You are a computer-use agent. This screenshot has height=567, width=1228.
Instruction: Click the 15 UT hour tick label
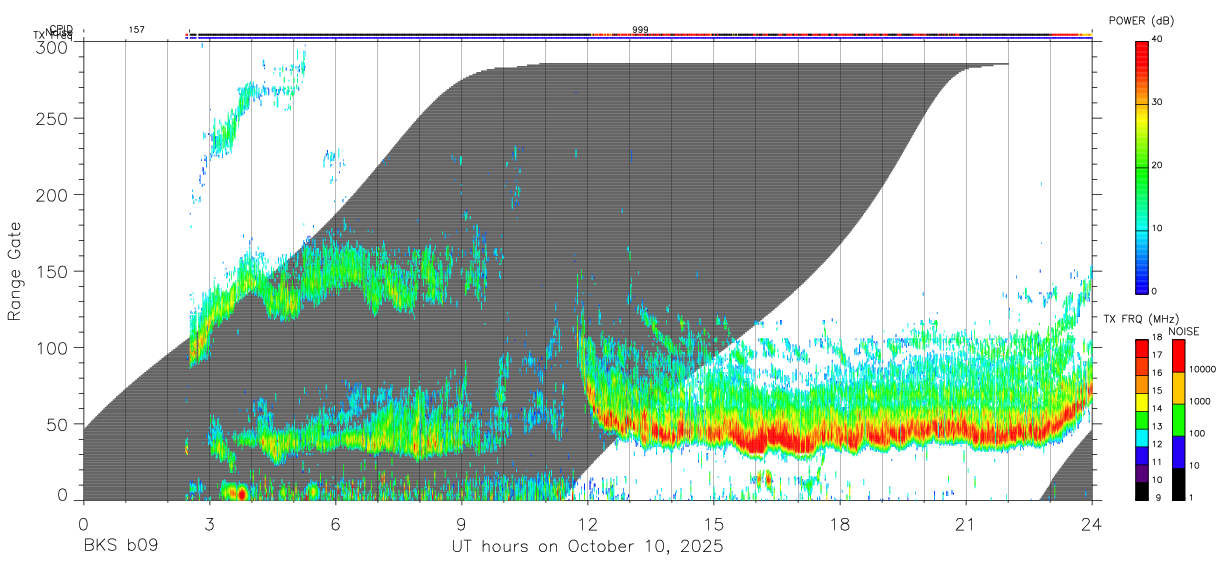pyautogui.click(x=714, y=523)
